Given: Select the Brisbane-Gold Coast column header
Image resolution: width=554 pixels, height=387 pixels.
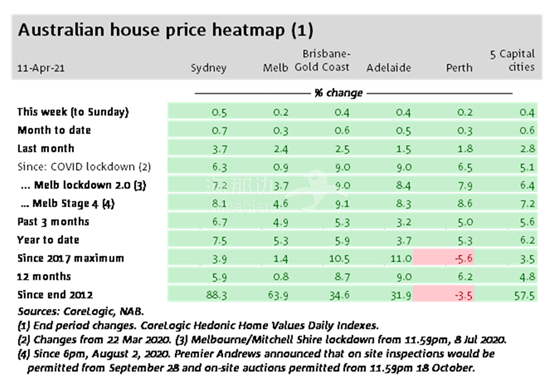Looking at the screenshot, I should (x=322, y=60).
